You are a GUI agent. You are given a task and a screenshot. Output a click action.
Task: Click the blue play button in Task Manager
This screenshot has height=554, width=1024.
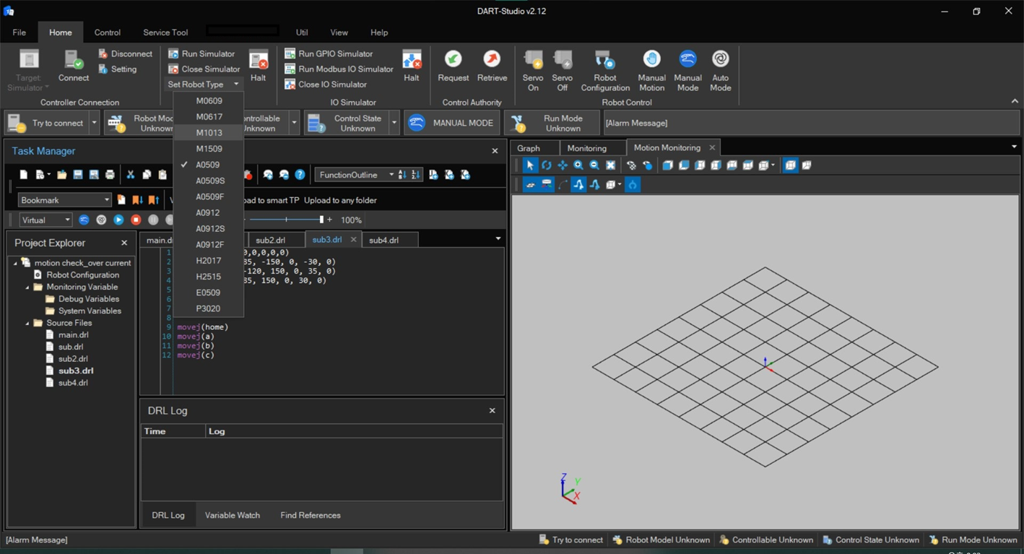tap(118, 220)
